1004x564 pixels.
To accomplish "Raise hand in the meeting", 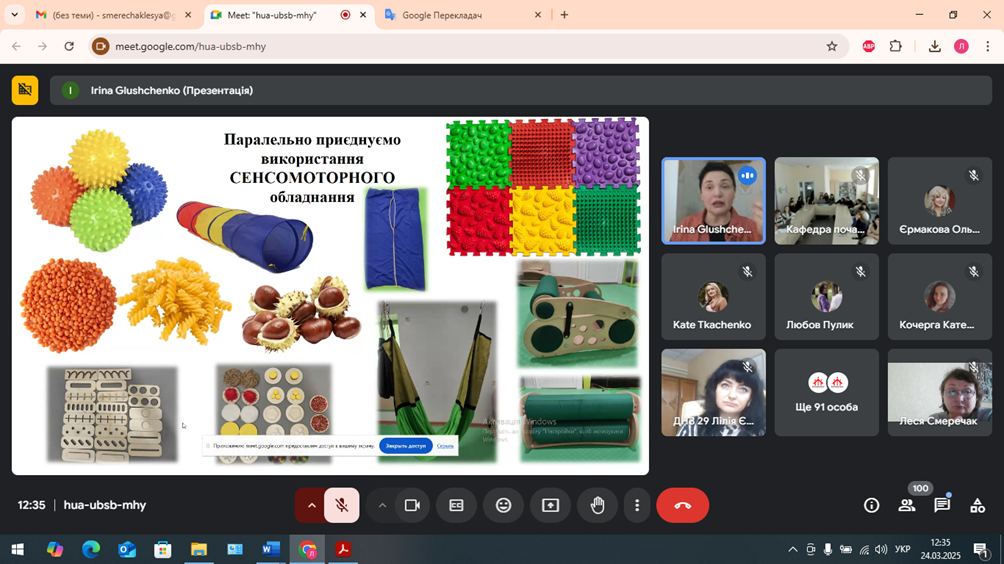I will coord(597,506).
